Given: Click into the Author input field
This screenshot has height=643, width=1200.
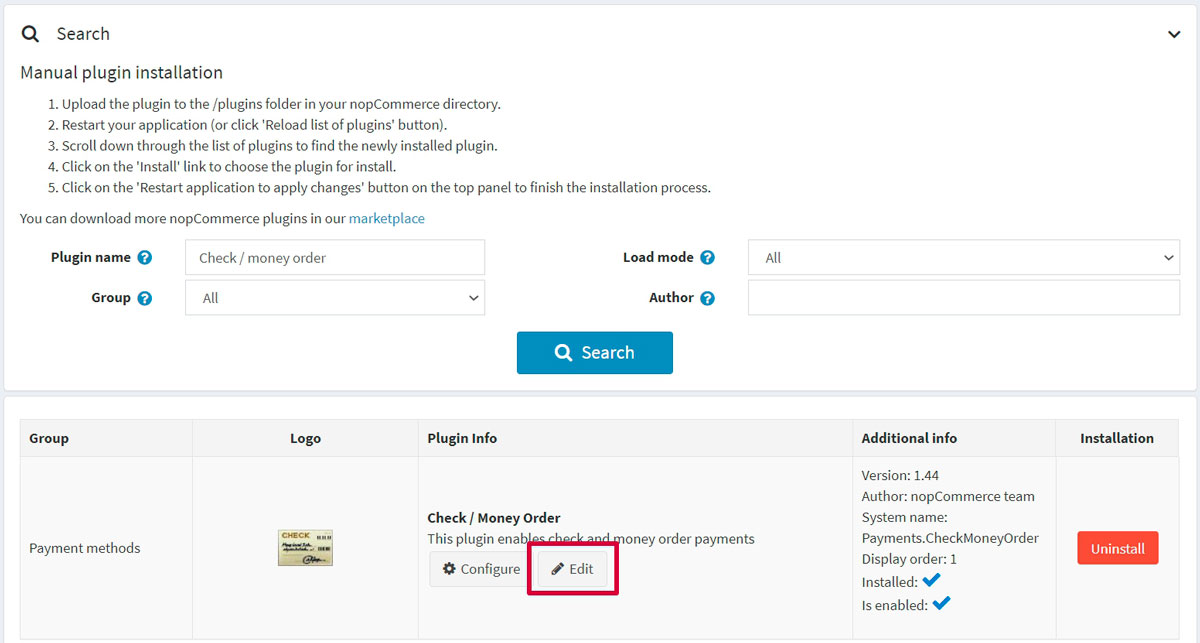Looking at the screenshot, I should (x=964, y=298).
